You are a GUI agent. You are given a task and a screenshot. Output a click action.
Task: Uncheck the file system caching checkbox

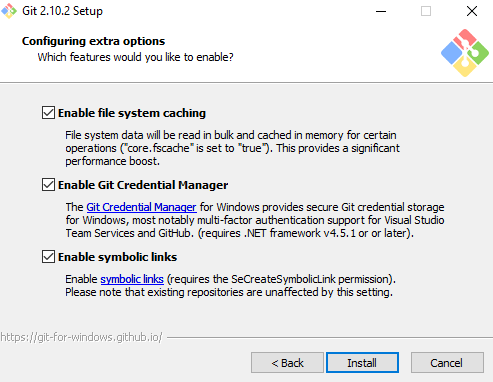pos(48,113)
